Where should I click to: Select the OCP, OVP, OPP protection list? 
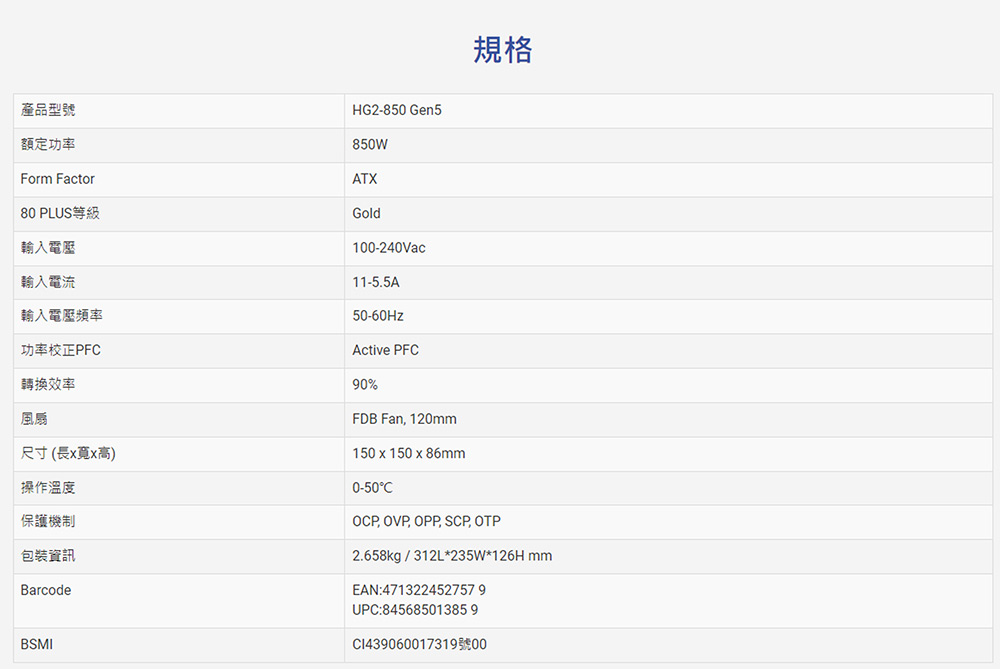click(427, 522)
